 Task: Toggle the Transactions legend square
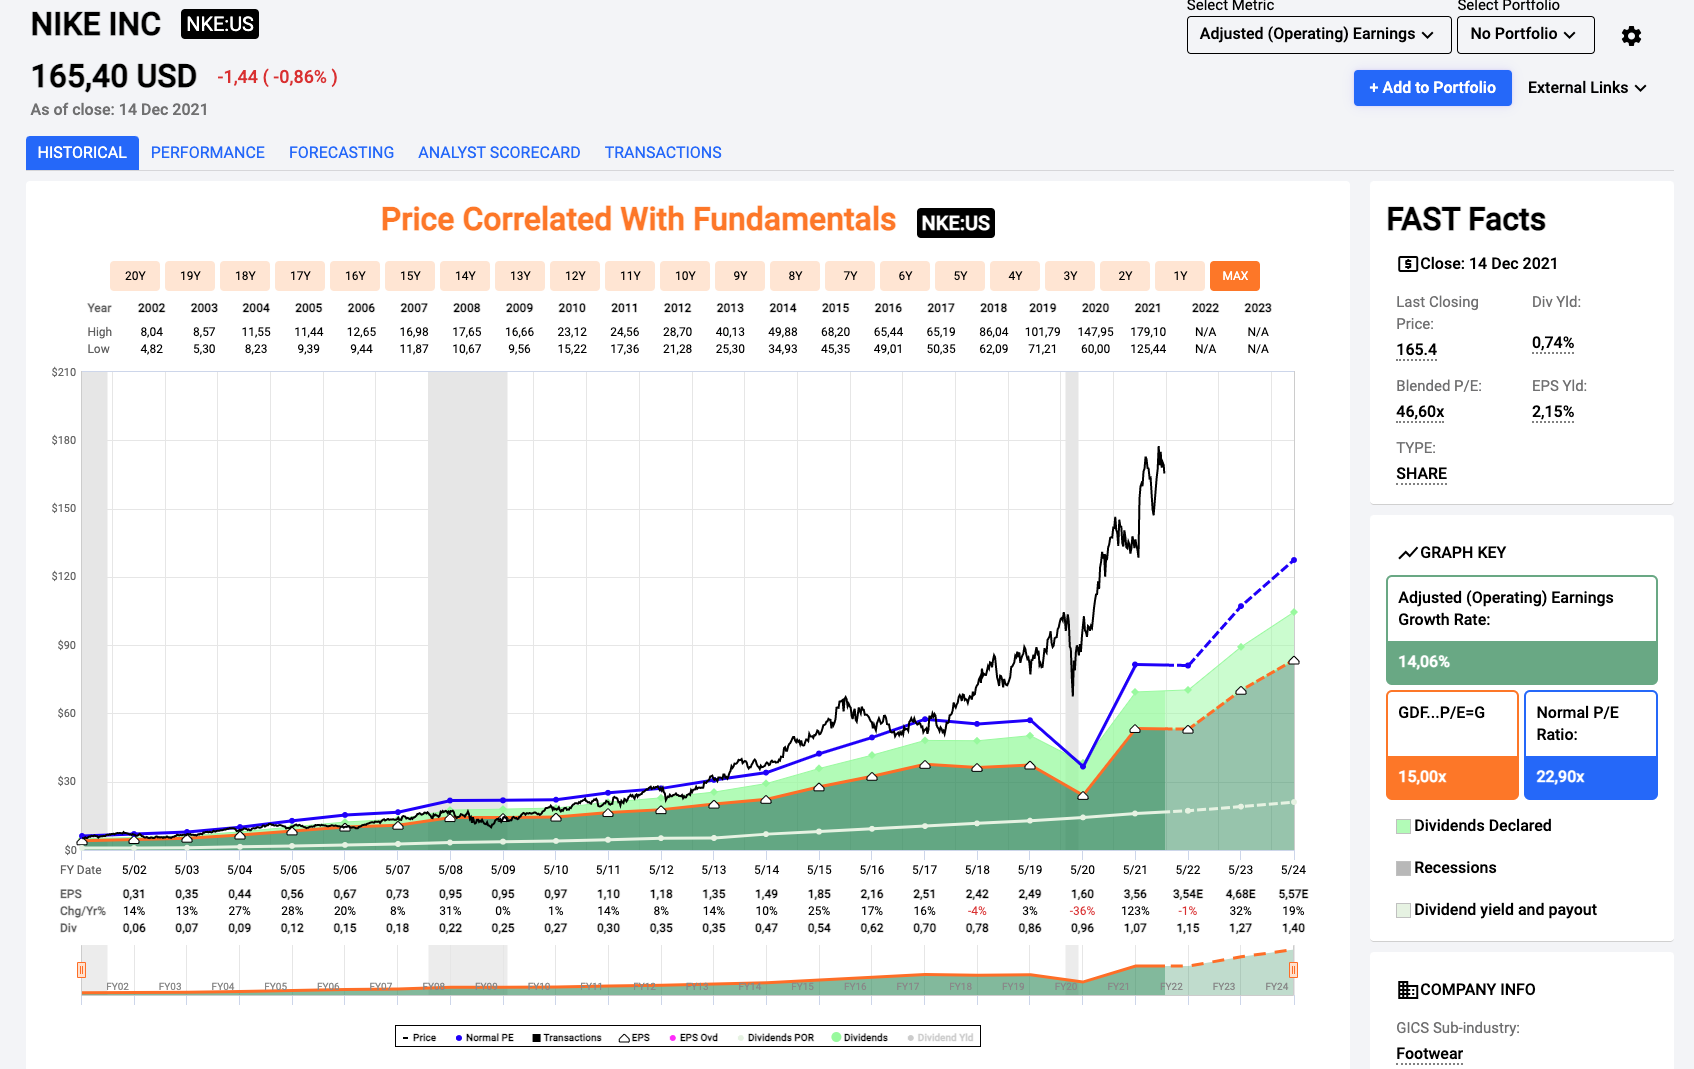pyautogui.click(x=536, y=1038)
